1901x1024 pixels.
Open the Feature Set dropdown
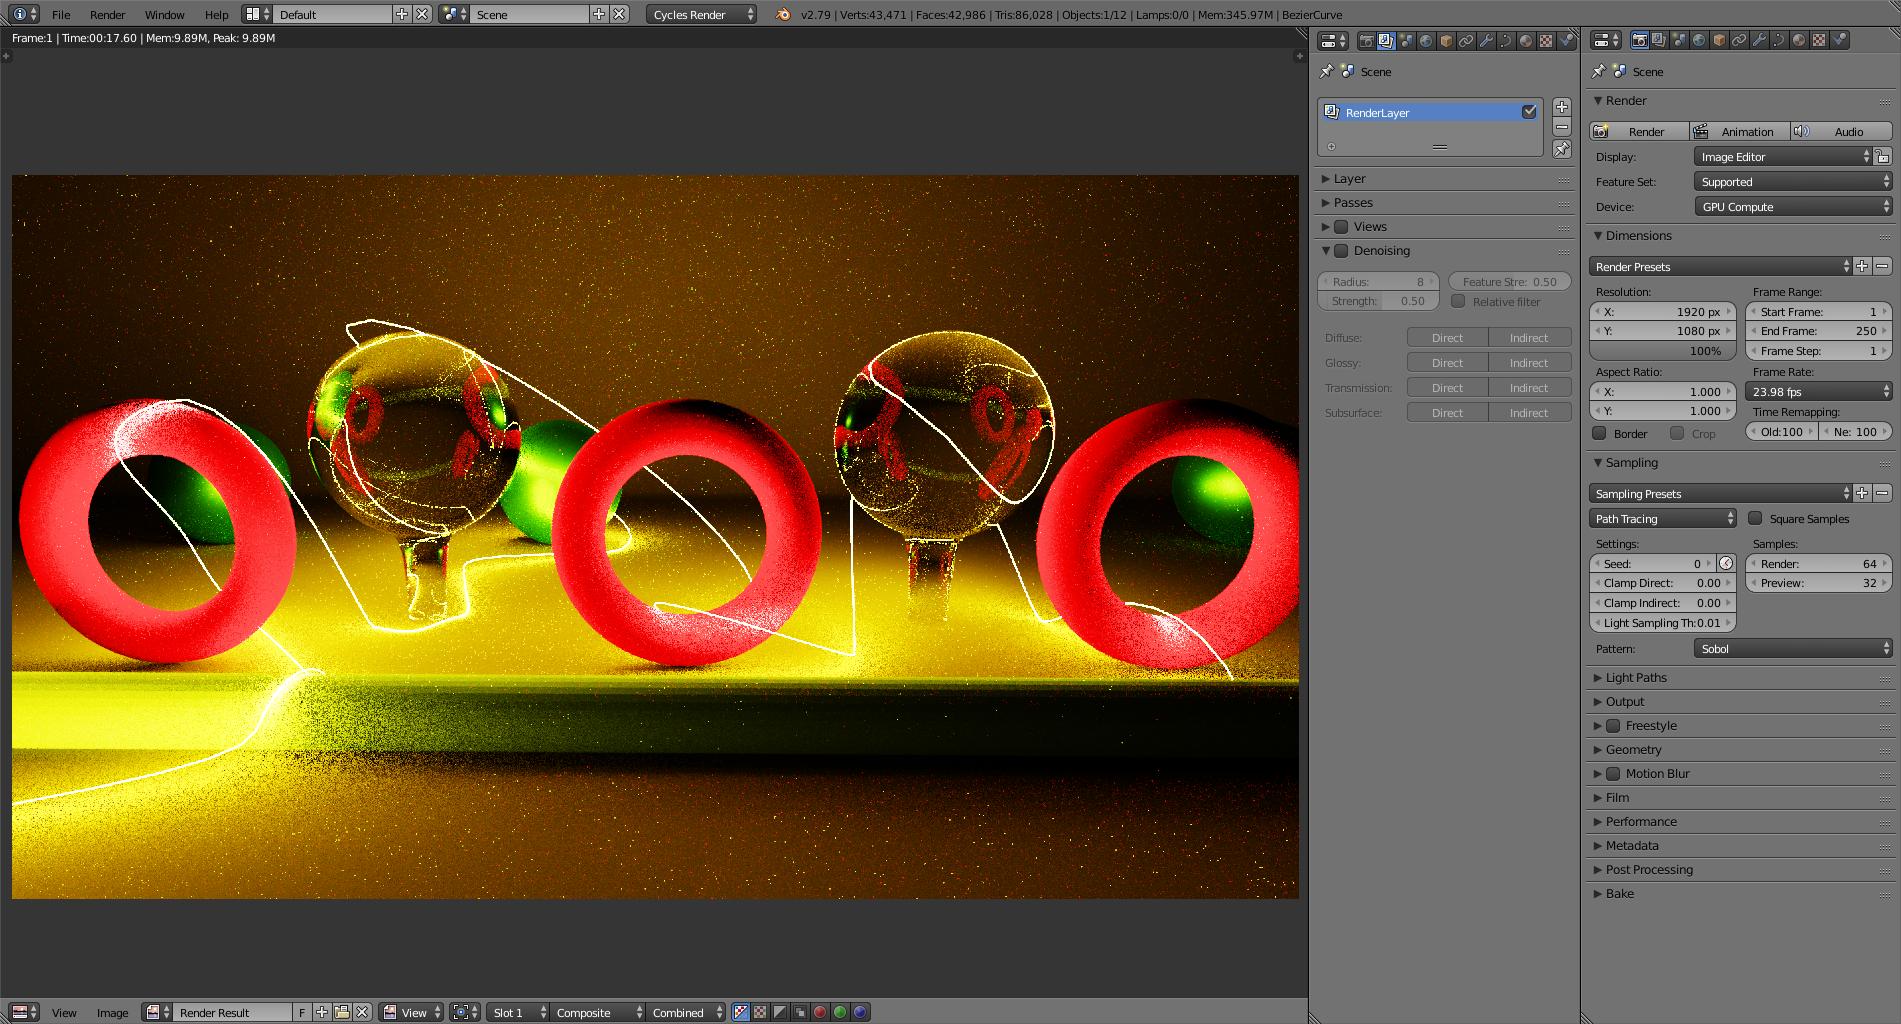(x=1793, y=181)
